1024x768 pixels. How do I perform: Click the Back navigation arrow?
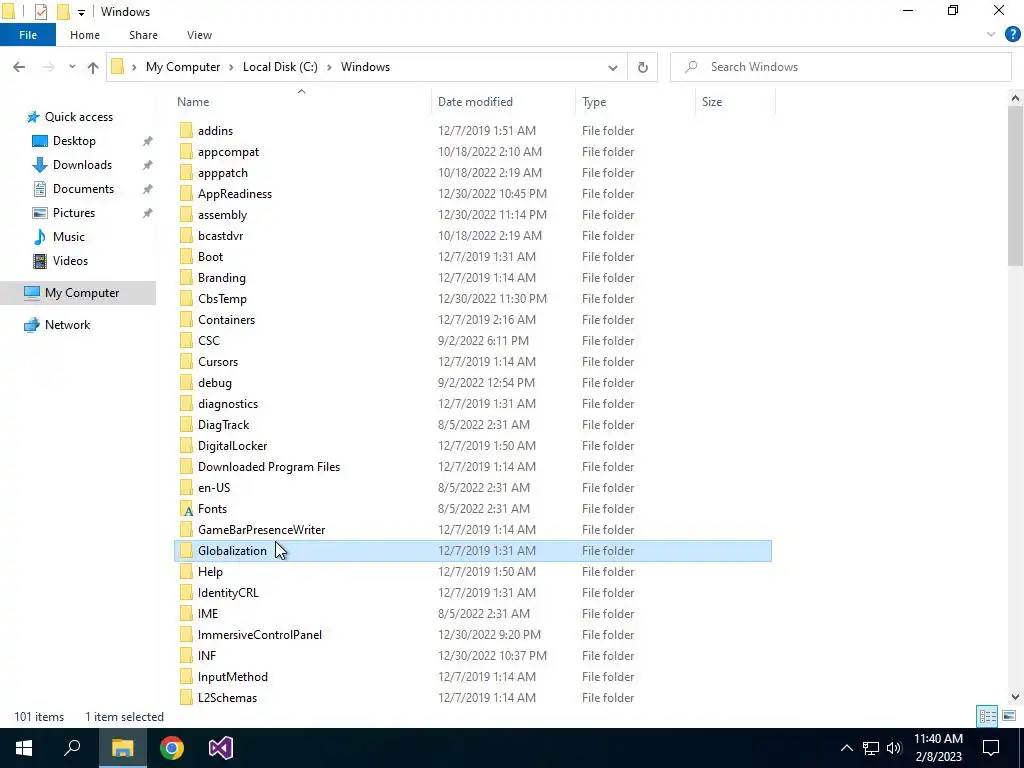click(19, 67)
